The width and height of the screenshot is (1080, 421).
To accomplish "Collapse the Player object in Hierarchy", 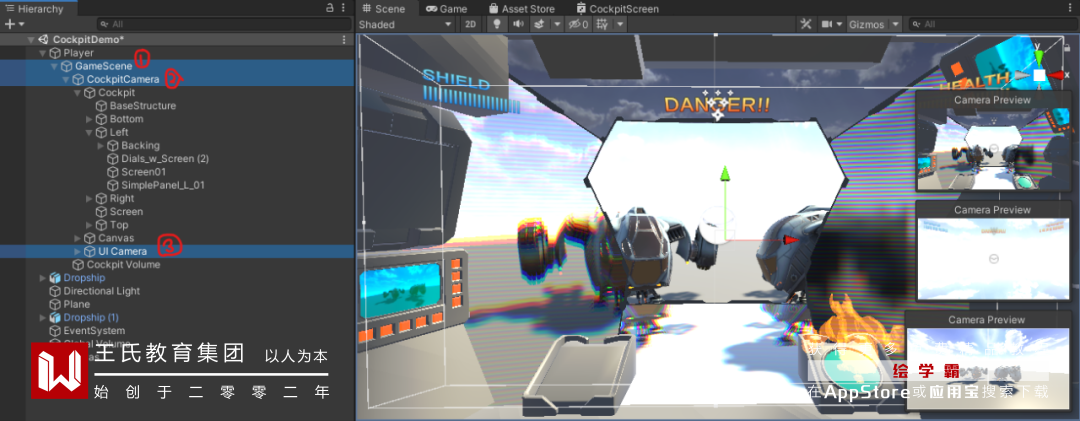I will [43, 53].
